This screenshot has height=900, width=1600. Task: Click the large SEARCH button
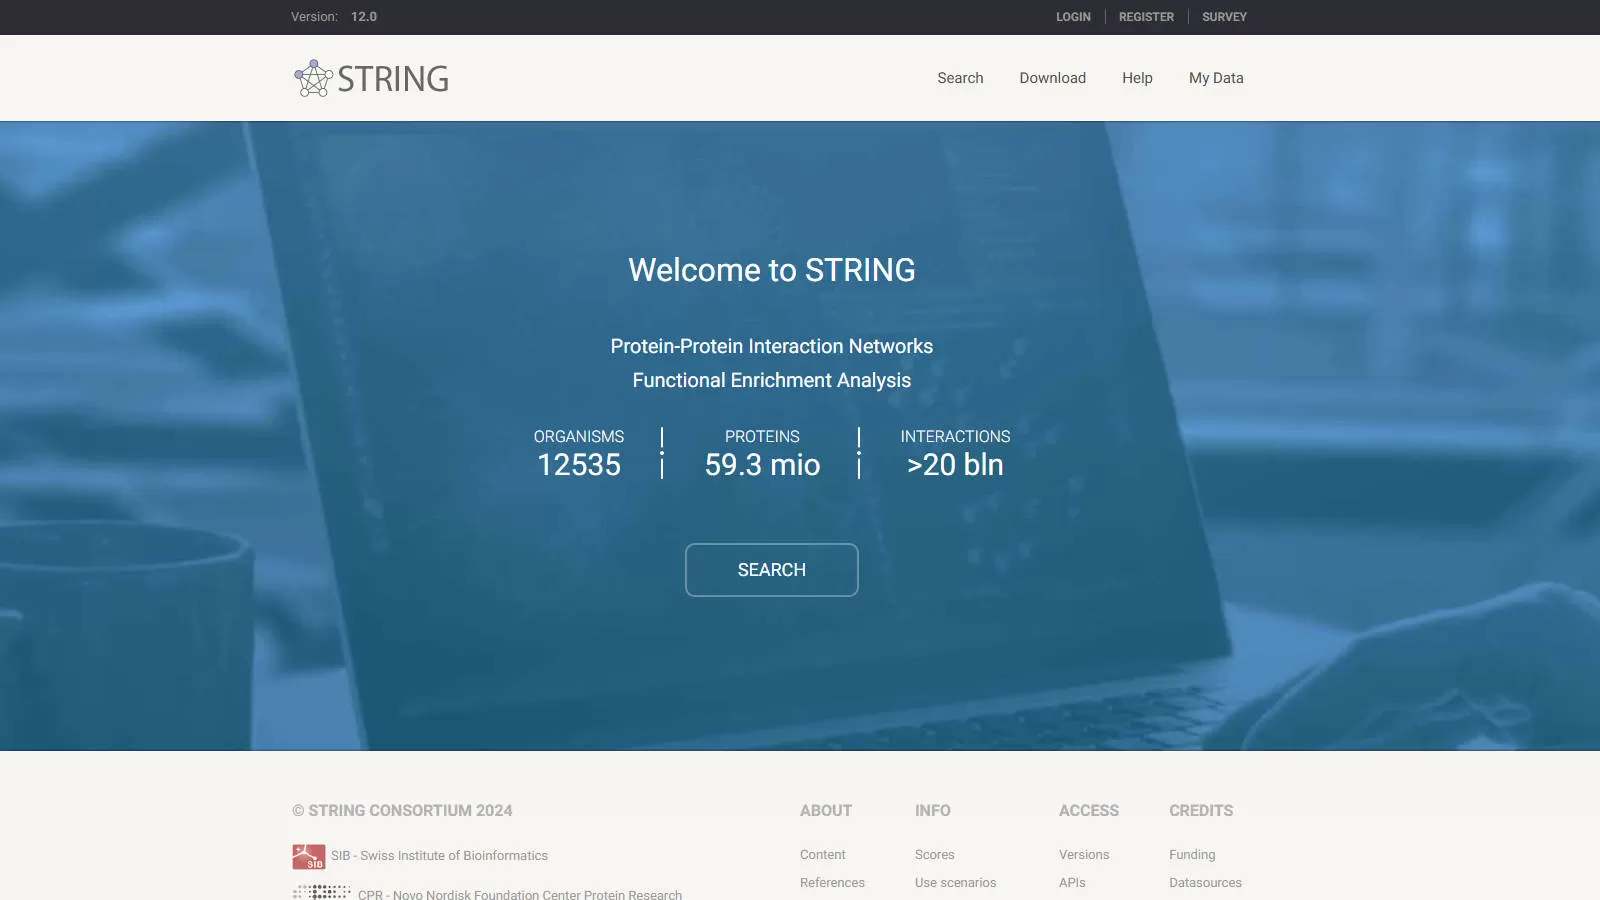772,570
